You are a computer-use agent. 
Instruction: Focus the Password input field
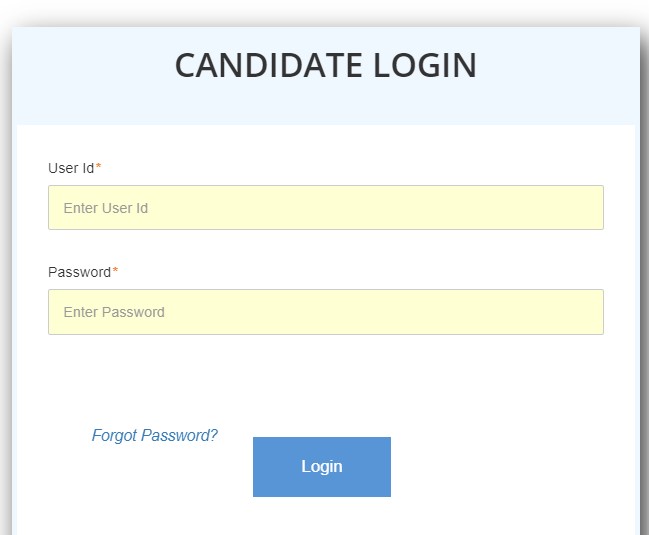coord(325,312)
